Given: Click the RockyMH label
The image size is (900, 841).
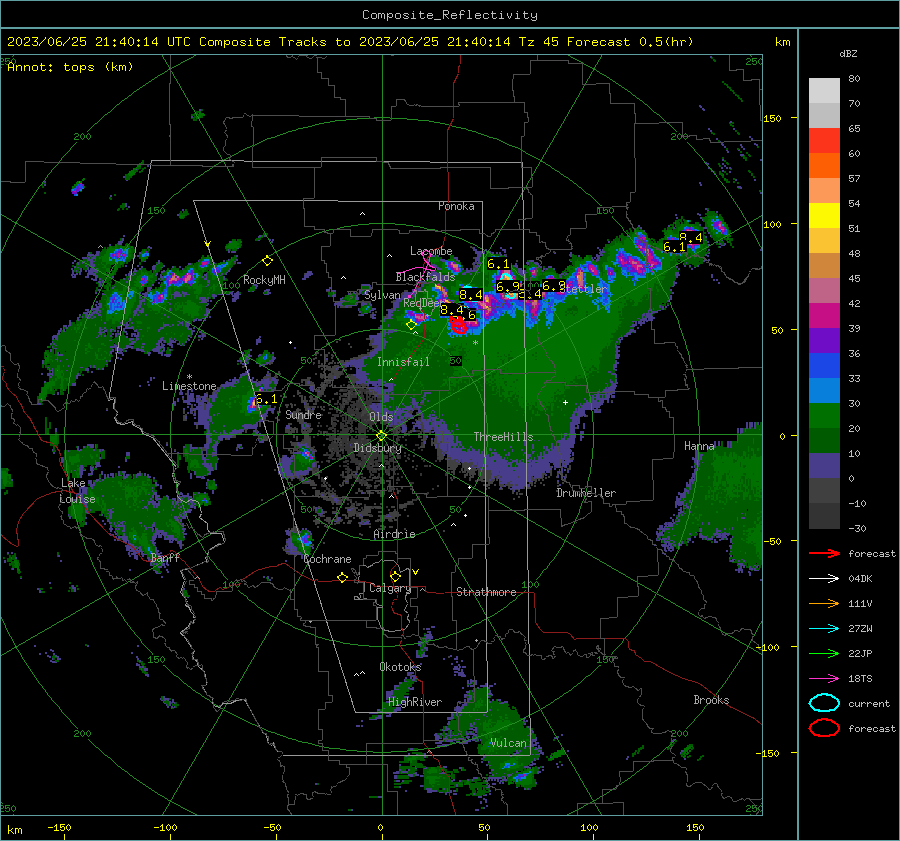Looking at the screenshot, I should coord(264,280).
